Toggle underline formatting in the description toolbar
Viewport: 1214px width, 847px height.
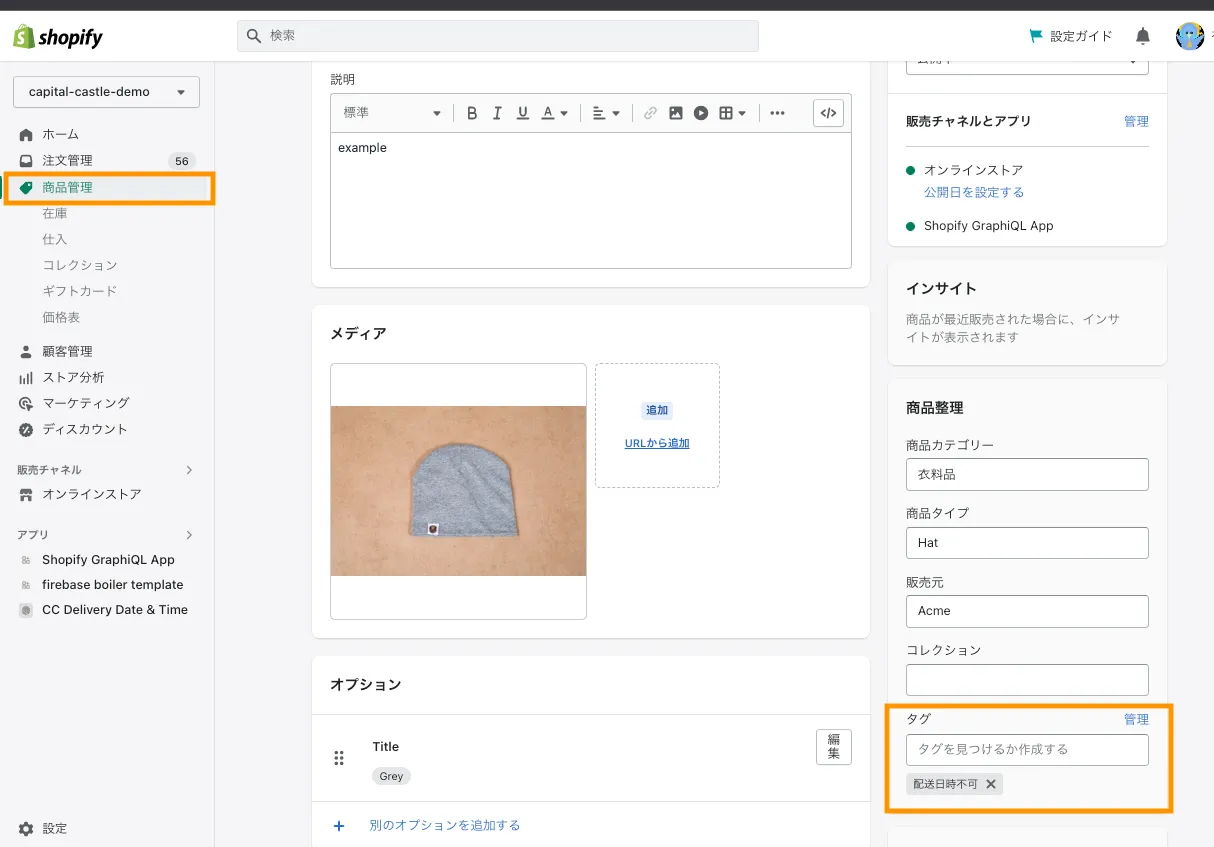521,112
